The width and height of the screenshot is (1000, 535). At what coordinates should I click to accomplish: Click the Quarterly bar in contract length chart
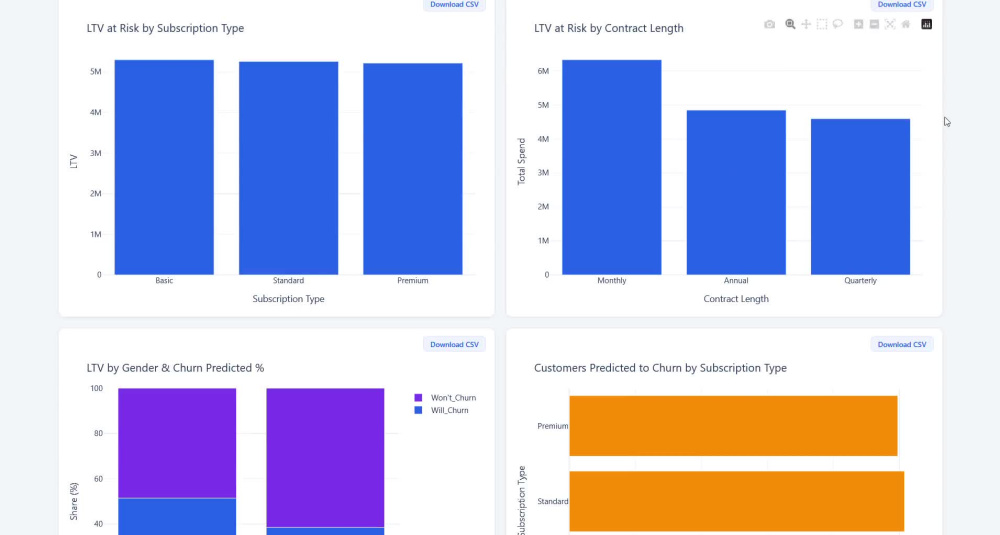click(860, 197)
